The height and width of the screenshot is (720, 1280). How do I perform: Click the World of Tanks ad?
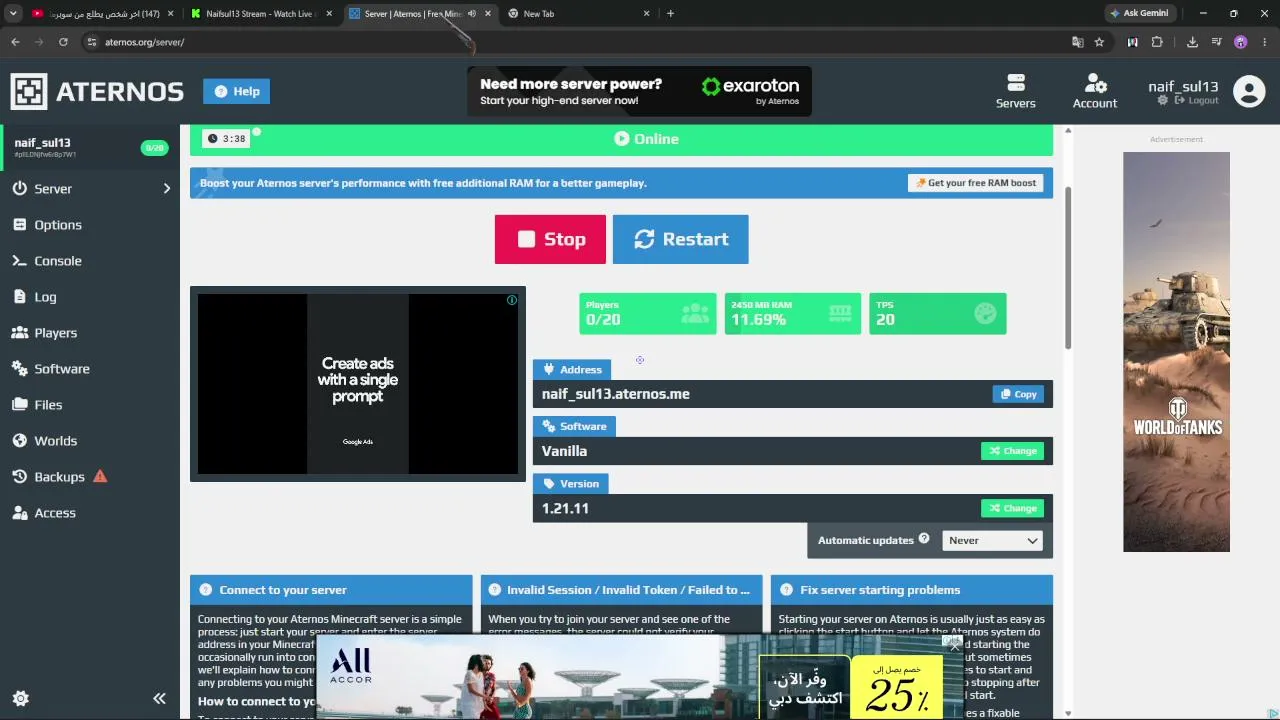click(x=1176, y=352)
